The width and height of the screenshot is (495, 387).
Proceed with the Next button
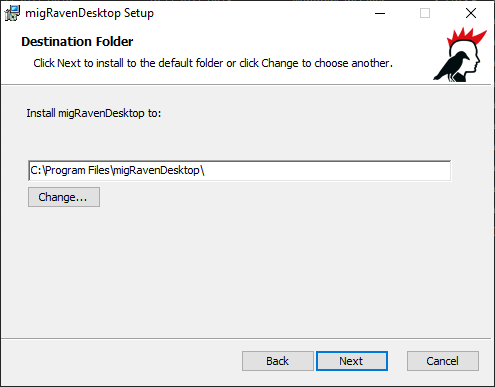pos(352,361)
